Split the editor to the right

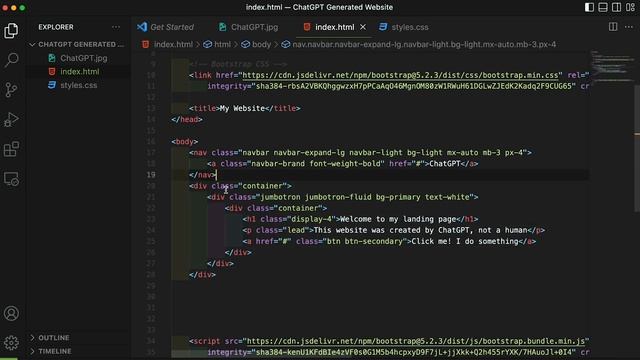coord(613,27)
